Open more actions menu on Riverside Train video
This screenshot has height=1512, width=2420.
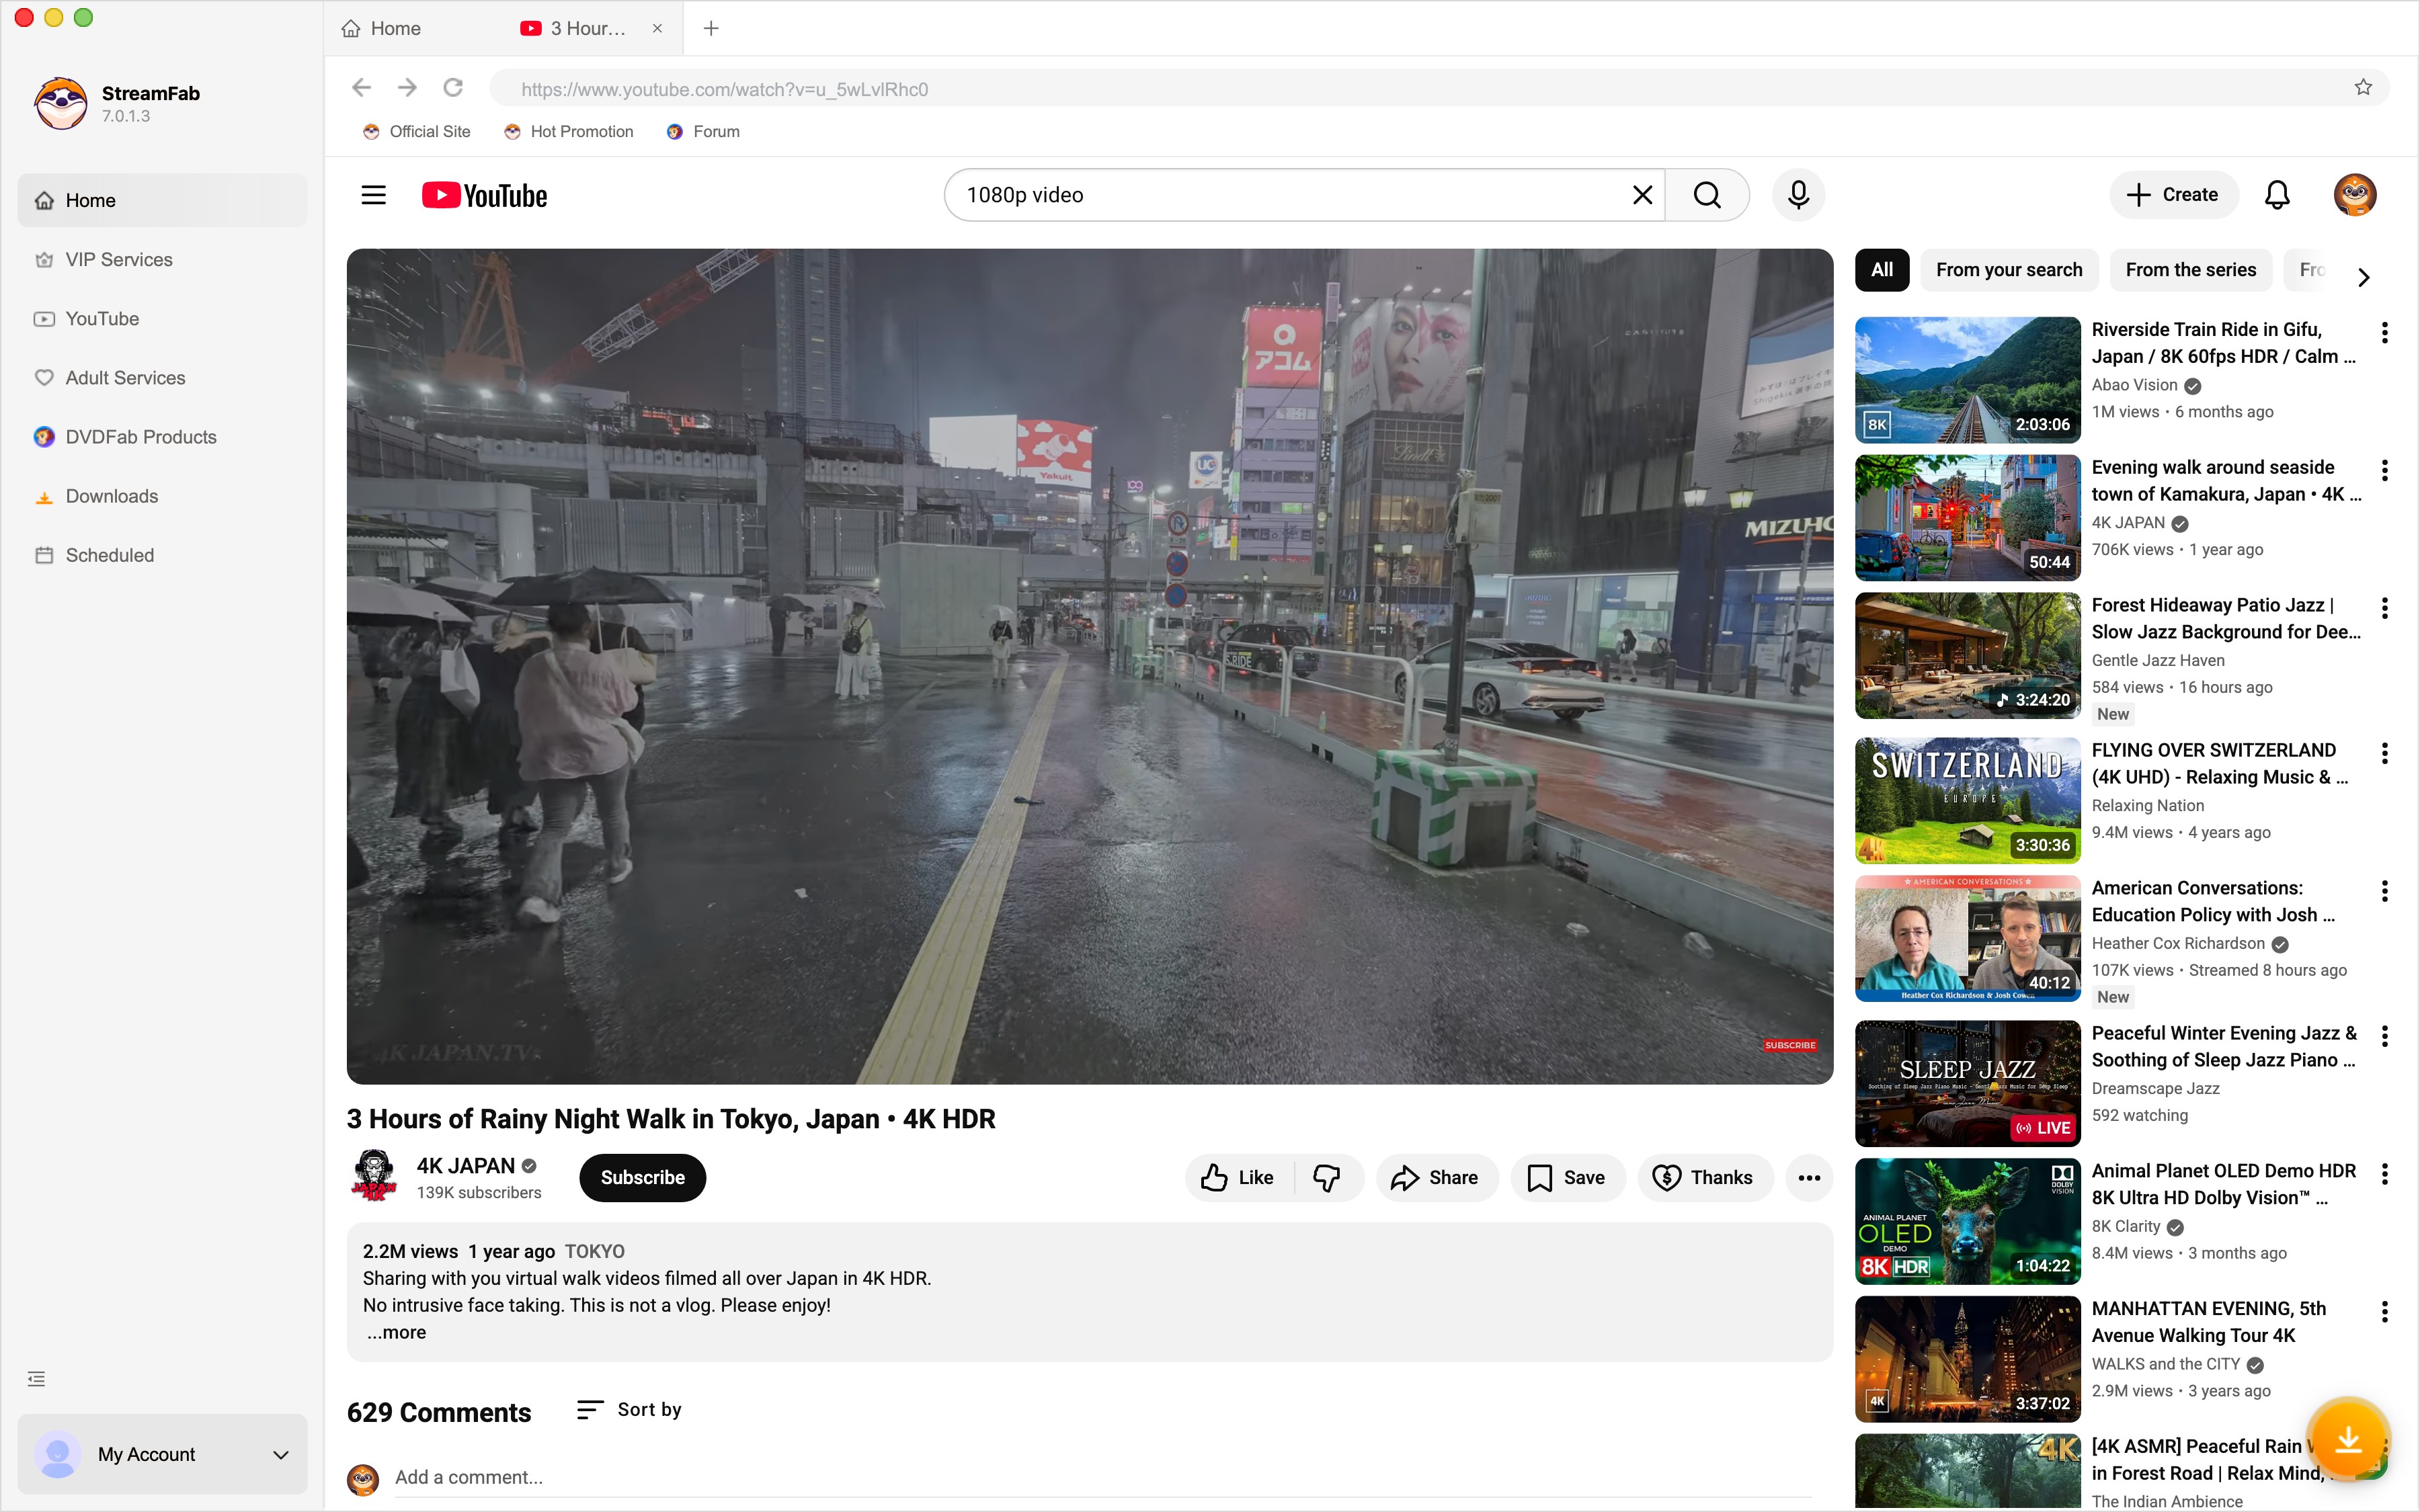tap(2384, 331)
